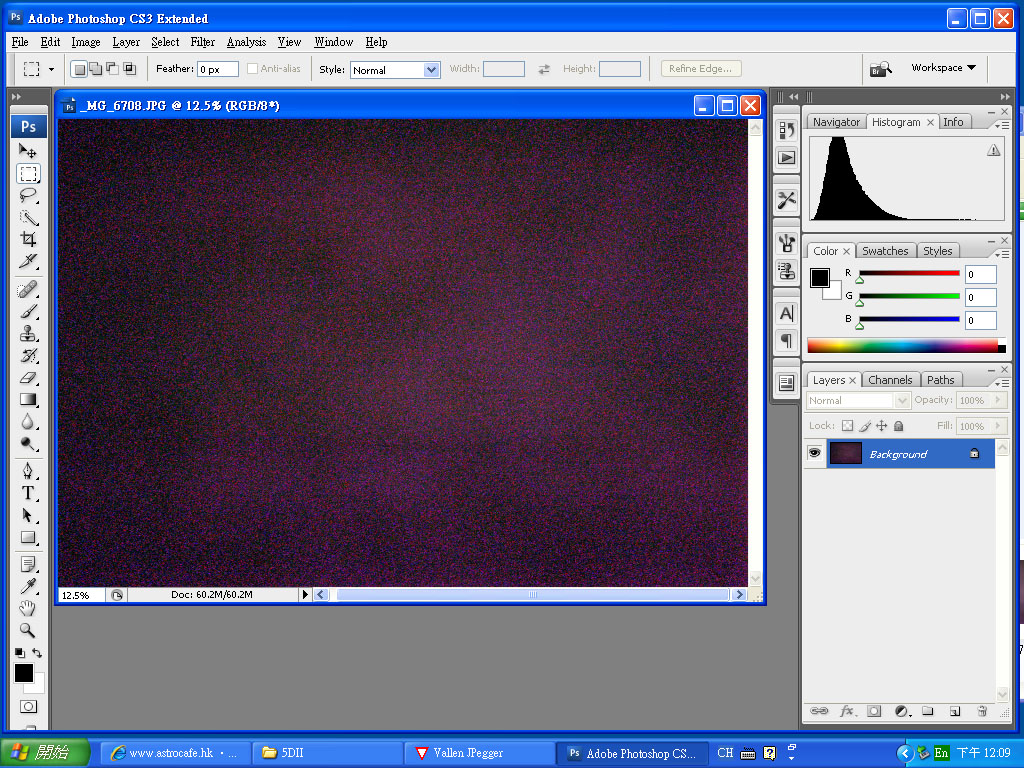Click the create new layer icon
1024x768 pixels.
[x=954, y=711]
